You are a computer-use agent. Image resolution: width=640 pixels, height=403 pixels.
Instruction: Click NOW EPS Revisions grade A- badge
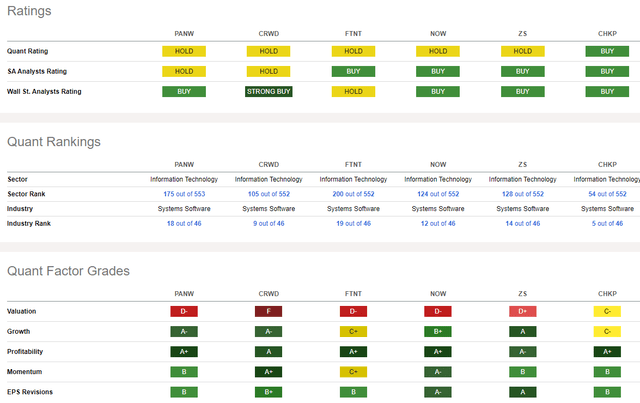coord(438,392)
